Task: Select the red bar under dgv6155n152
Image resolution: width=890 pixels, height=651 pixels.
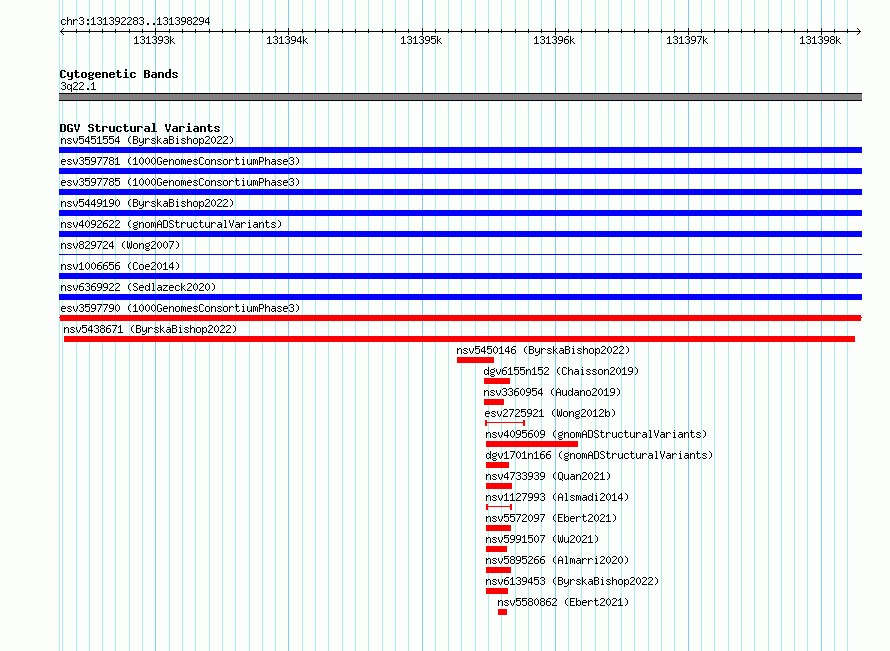Action: click(497, 381)
